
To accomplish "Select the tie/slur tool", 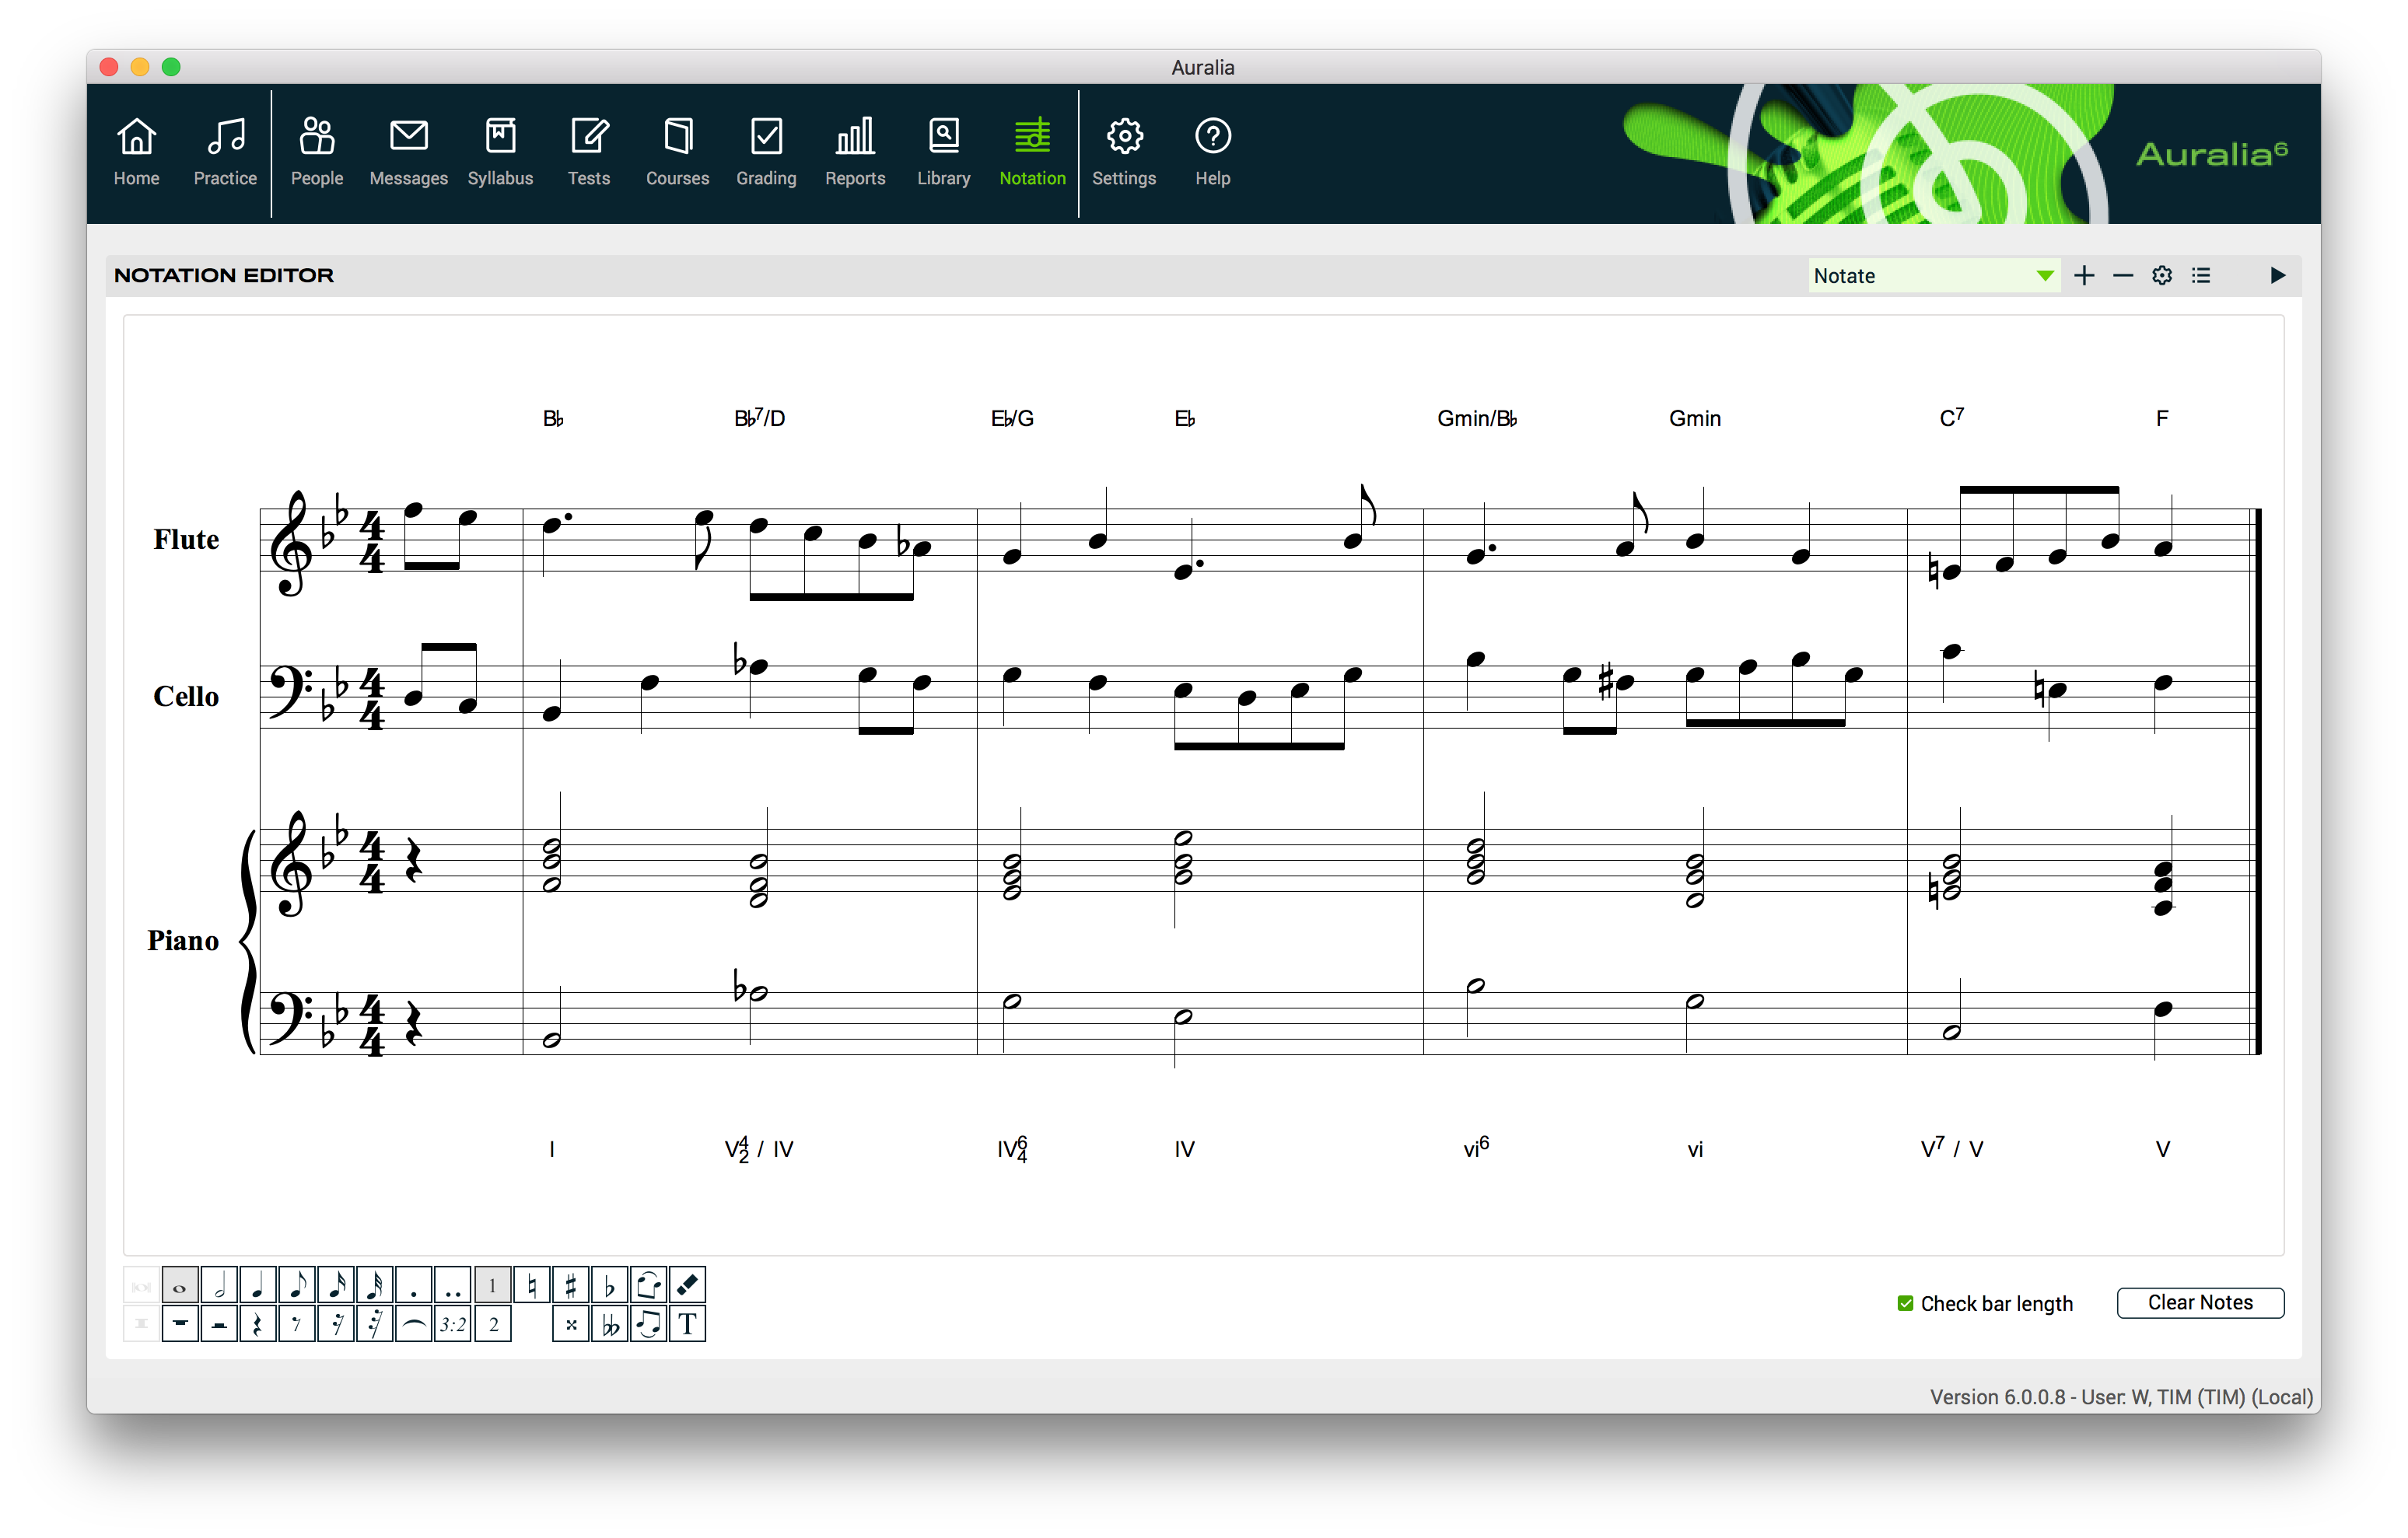I will (x=413, y=1325).
